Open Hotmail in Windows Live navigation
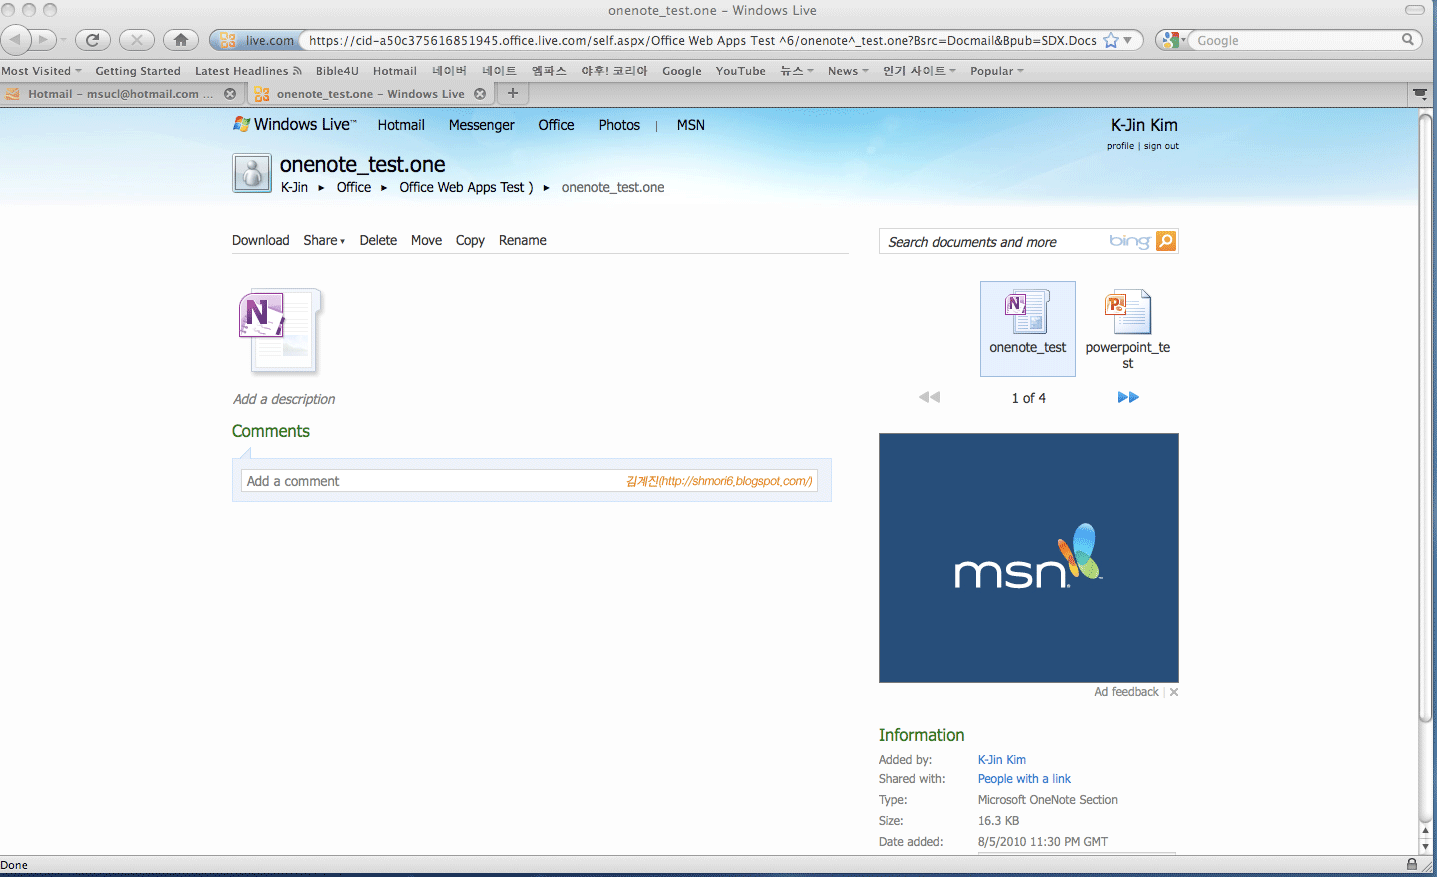 401,125
